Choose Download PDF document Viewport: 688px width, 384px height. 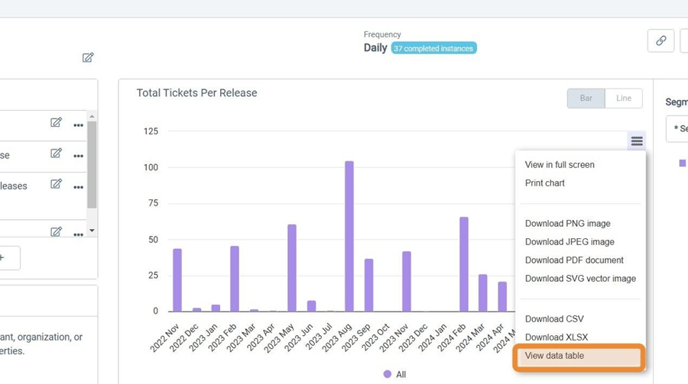click(574, 260)
